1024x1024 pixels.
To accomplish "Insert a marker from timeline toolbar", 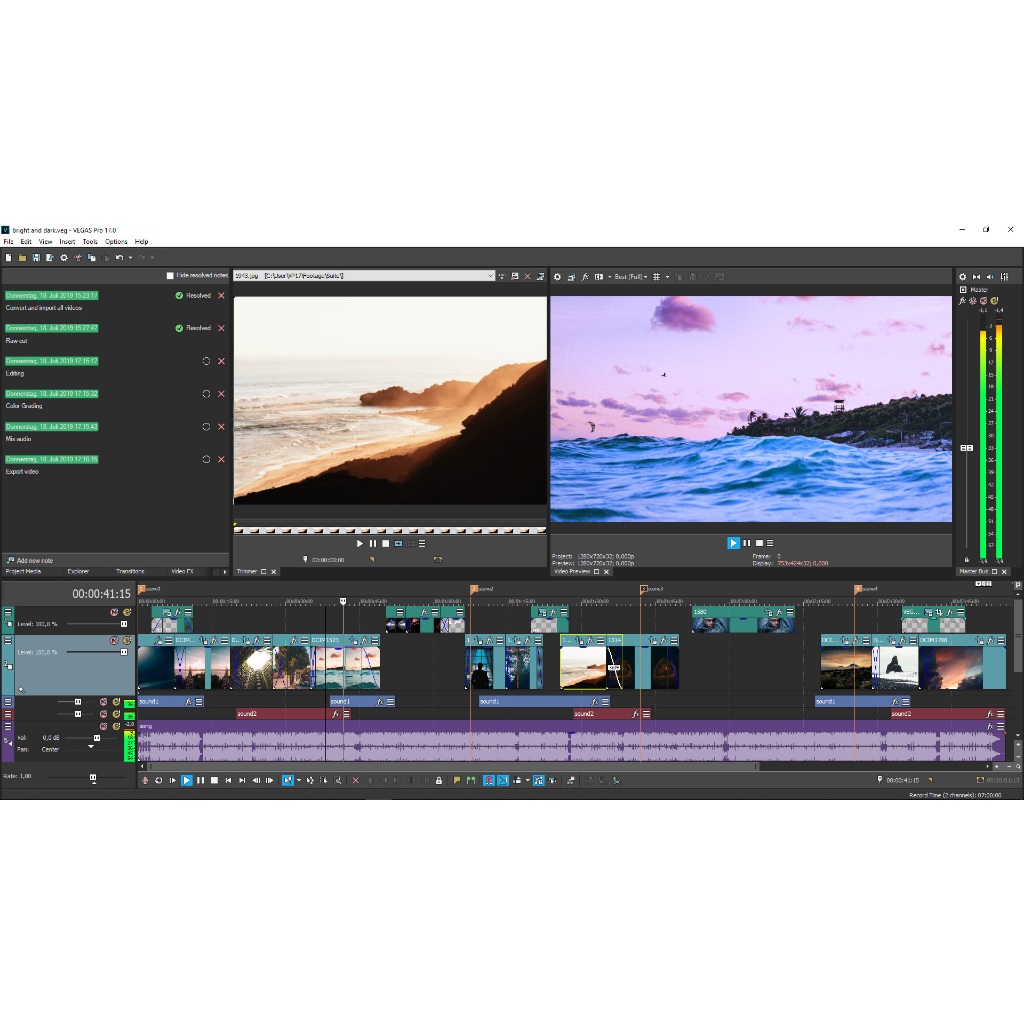I will (456, 780).
